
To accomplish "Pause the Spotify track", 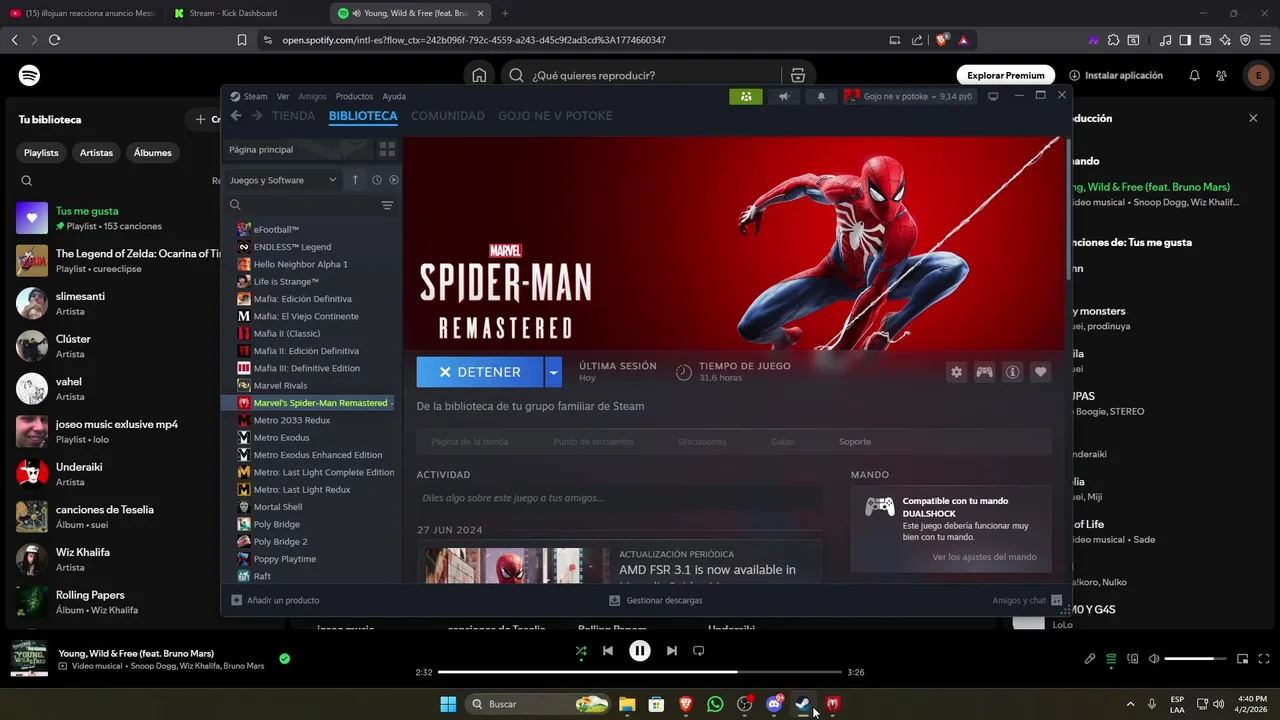I will pos(640,651).
